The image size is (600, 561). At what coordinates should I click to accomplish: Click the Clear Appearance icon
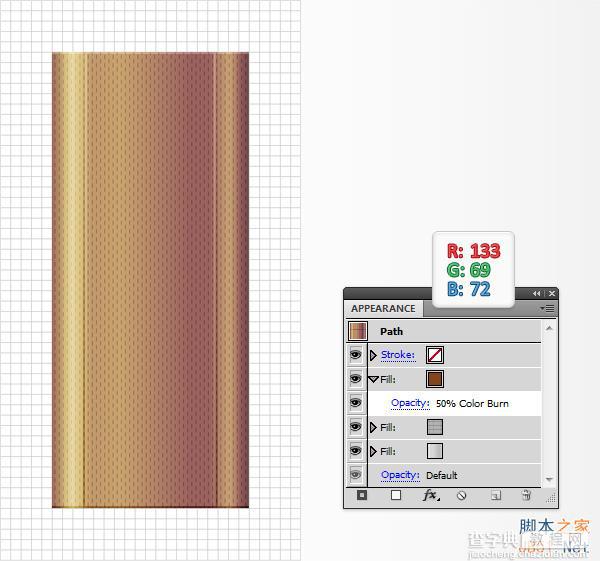click(461, 496)
